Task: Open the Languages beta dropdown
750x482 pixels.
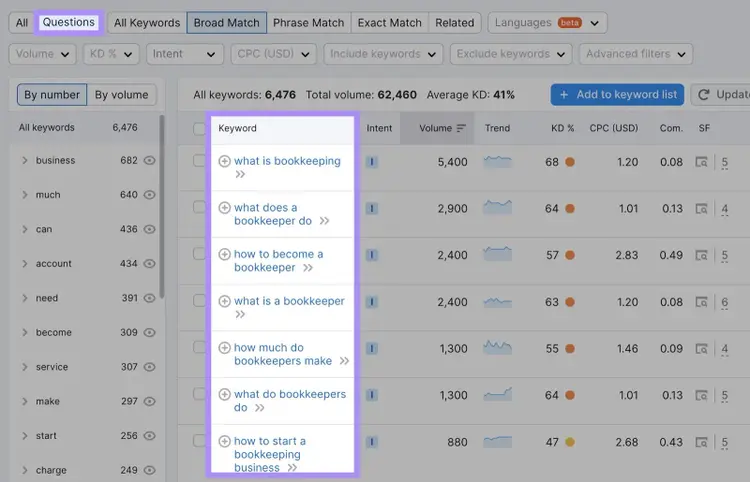Action: [547, 23]
